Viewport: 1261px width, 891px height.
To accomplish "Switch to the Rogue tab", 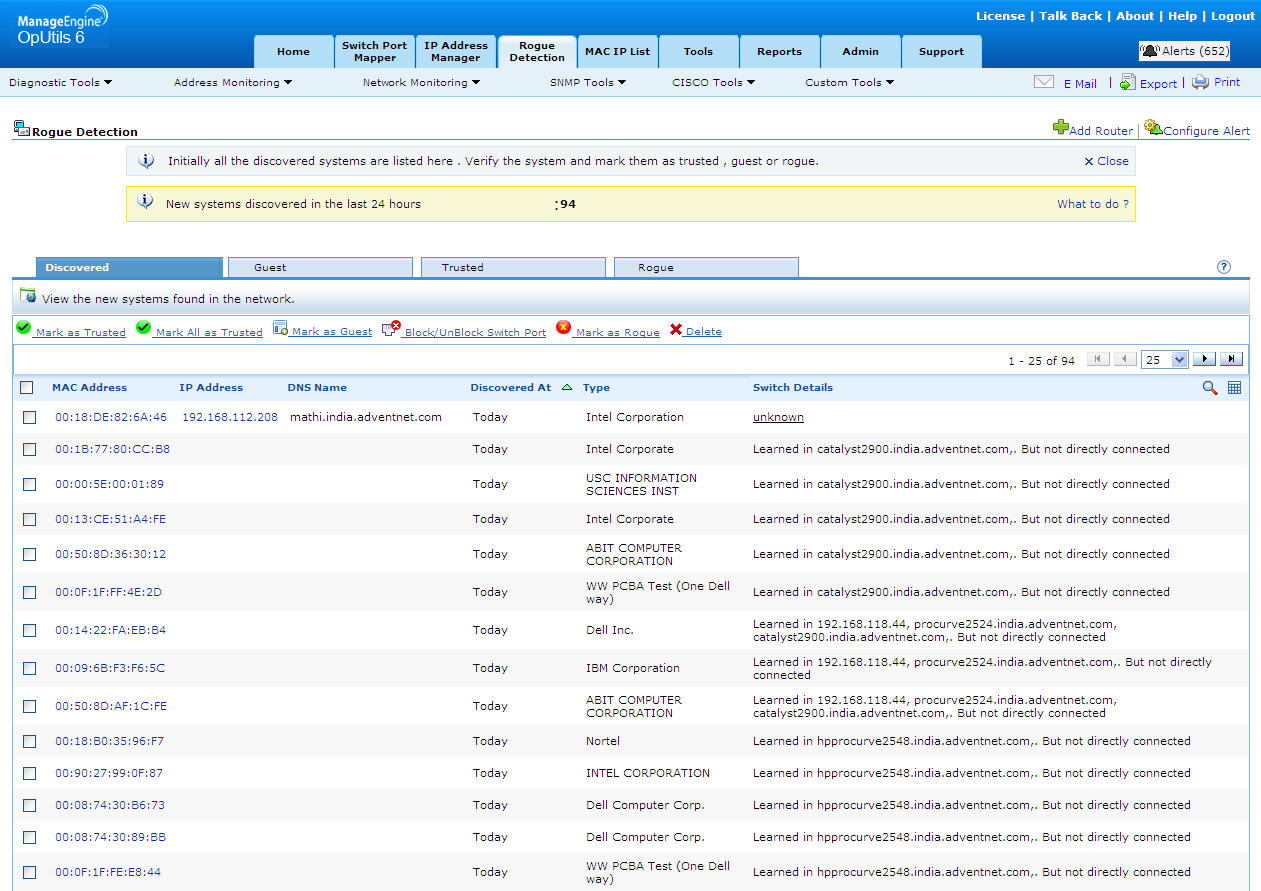I will tap(705, 268).
